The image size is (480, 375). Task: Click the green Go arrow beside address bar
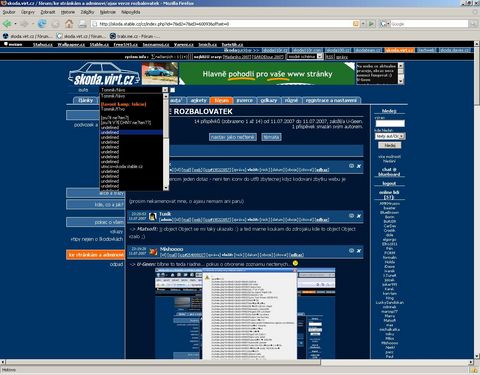pos(371,24)
